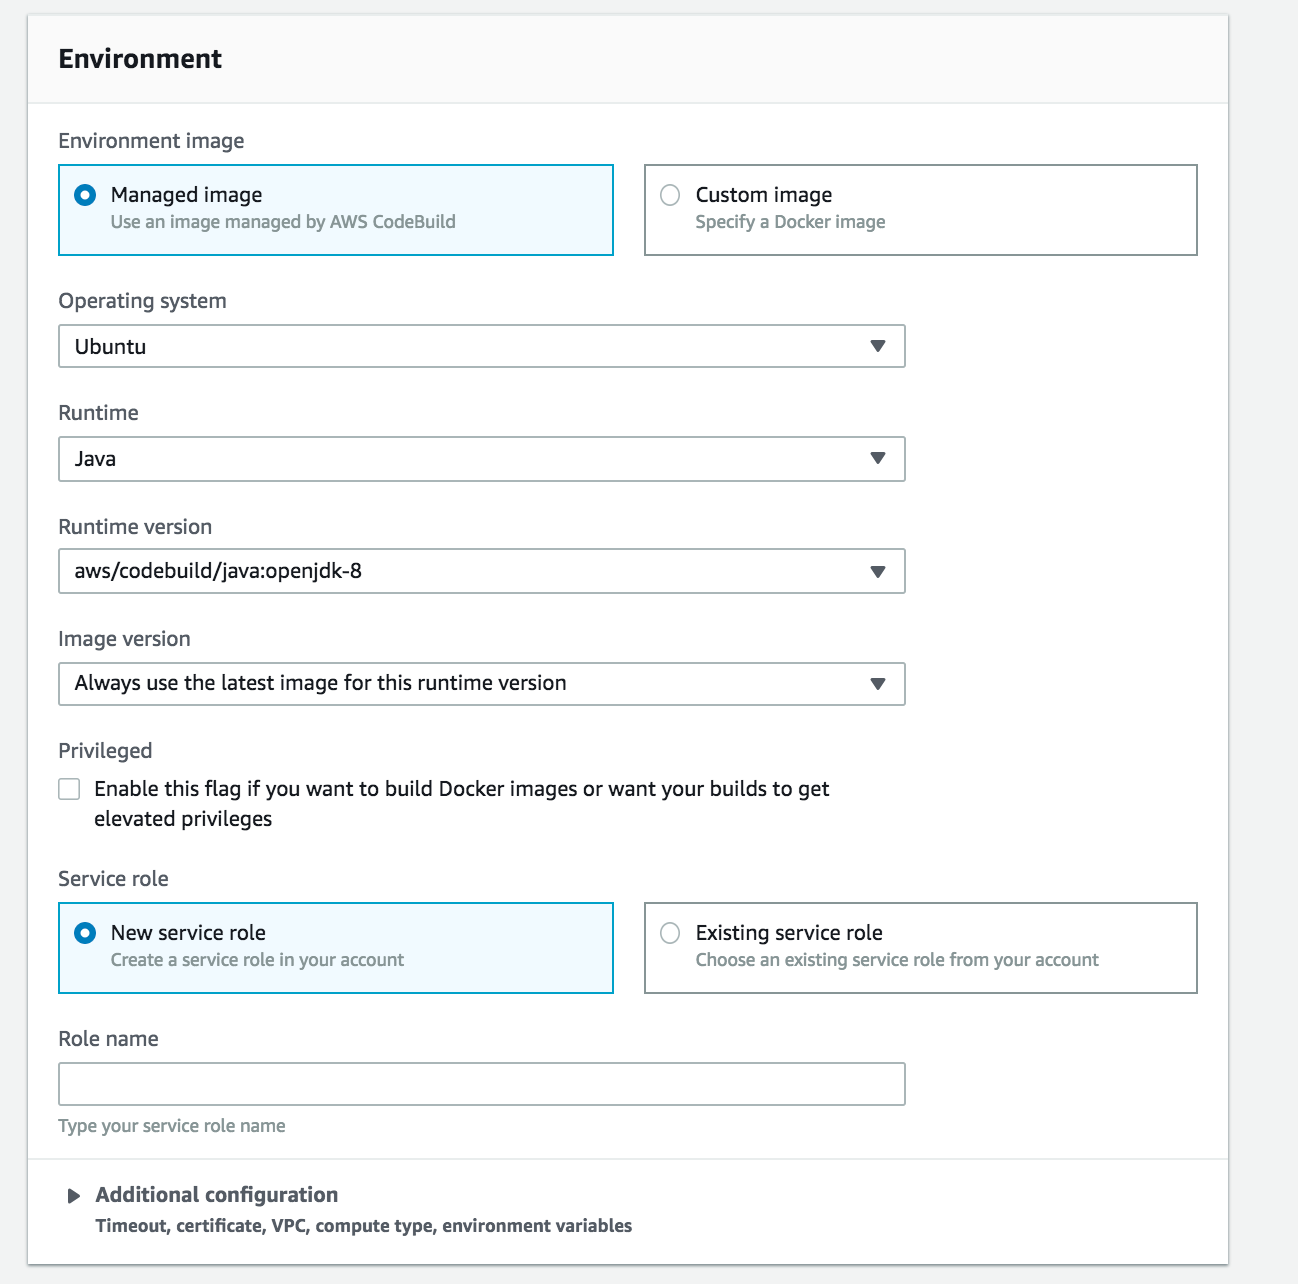Screen dimensions: 1298x1284
Task: Click inside the Role name text field
Action: click(481, 1084)
